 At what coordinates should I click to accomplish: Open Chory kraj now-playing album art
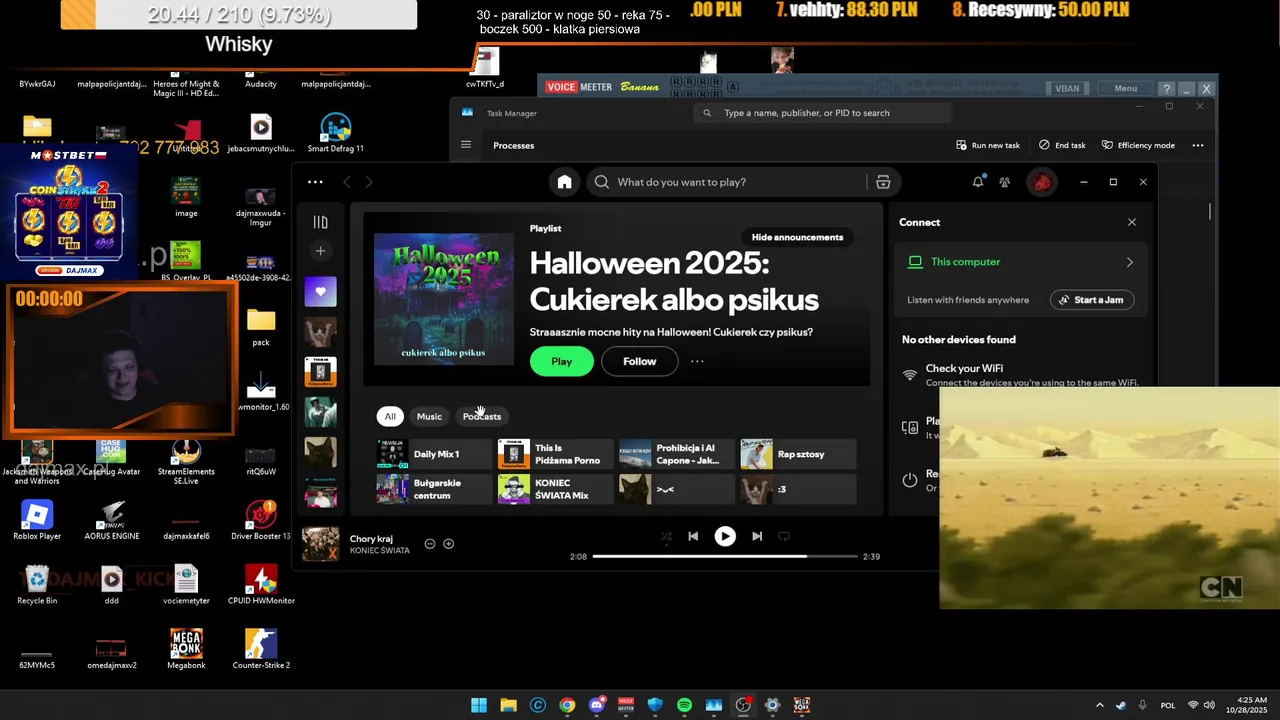[x=321, y=544]
